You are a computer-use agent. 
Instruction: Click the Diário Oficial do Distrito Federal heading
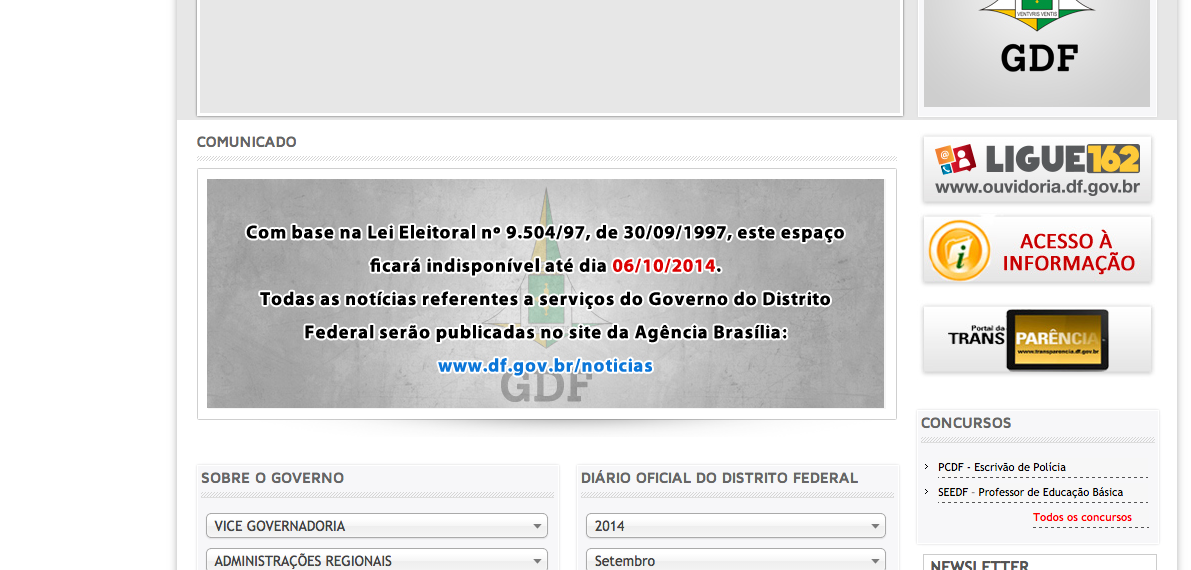click(719, 478)
